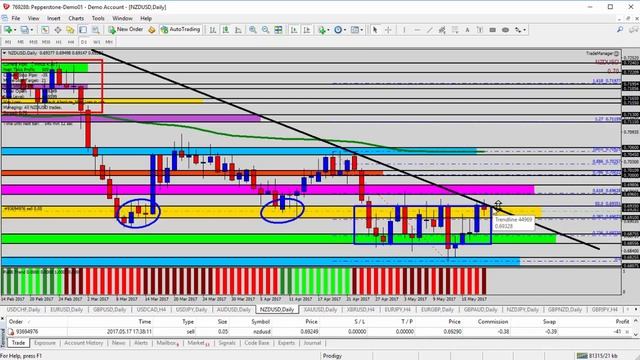
Task: Expand the Templates dropdown arrow
Action: coord(362,30)
